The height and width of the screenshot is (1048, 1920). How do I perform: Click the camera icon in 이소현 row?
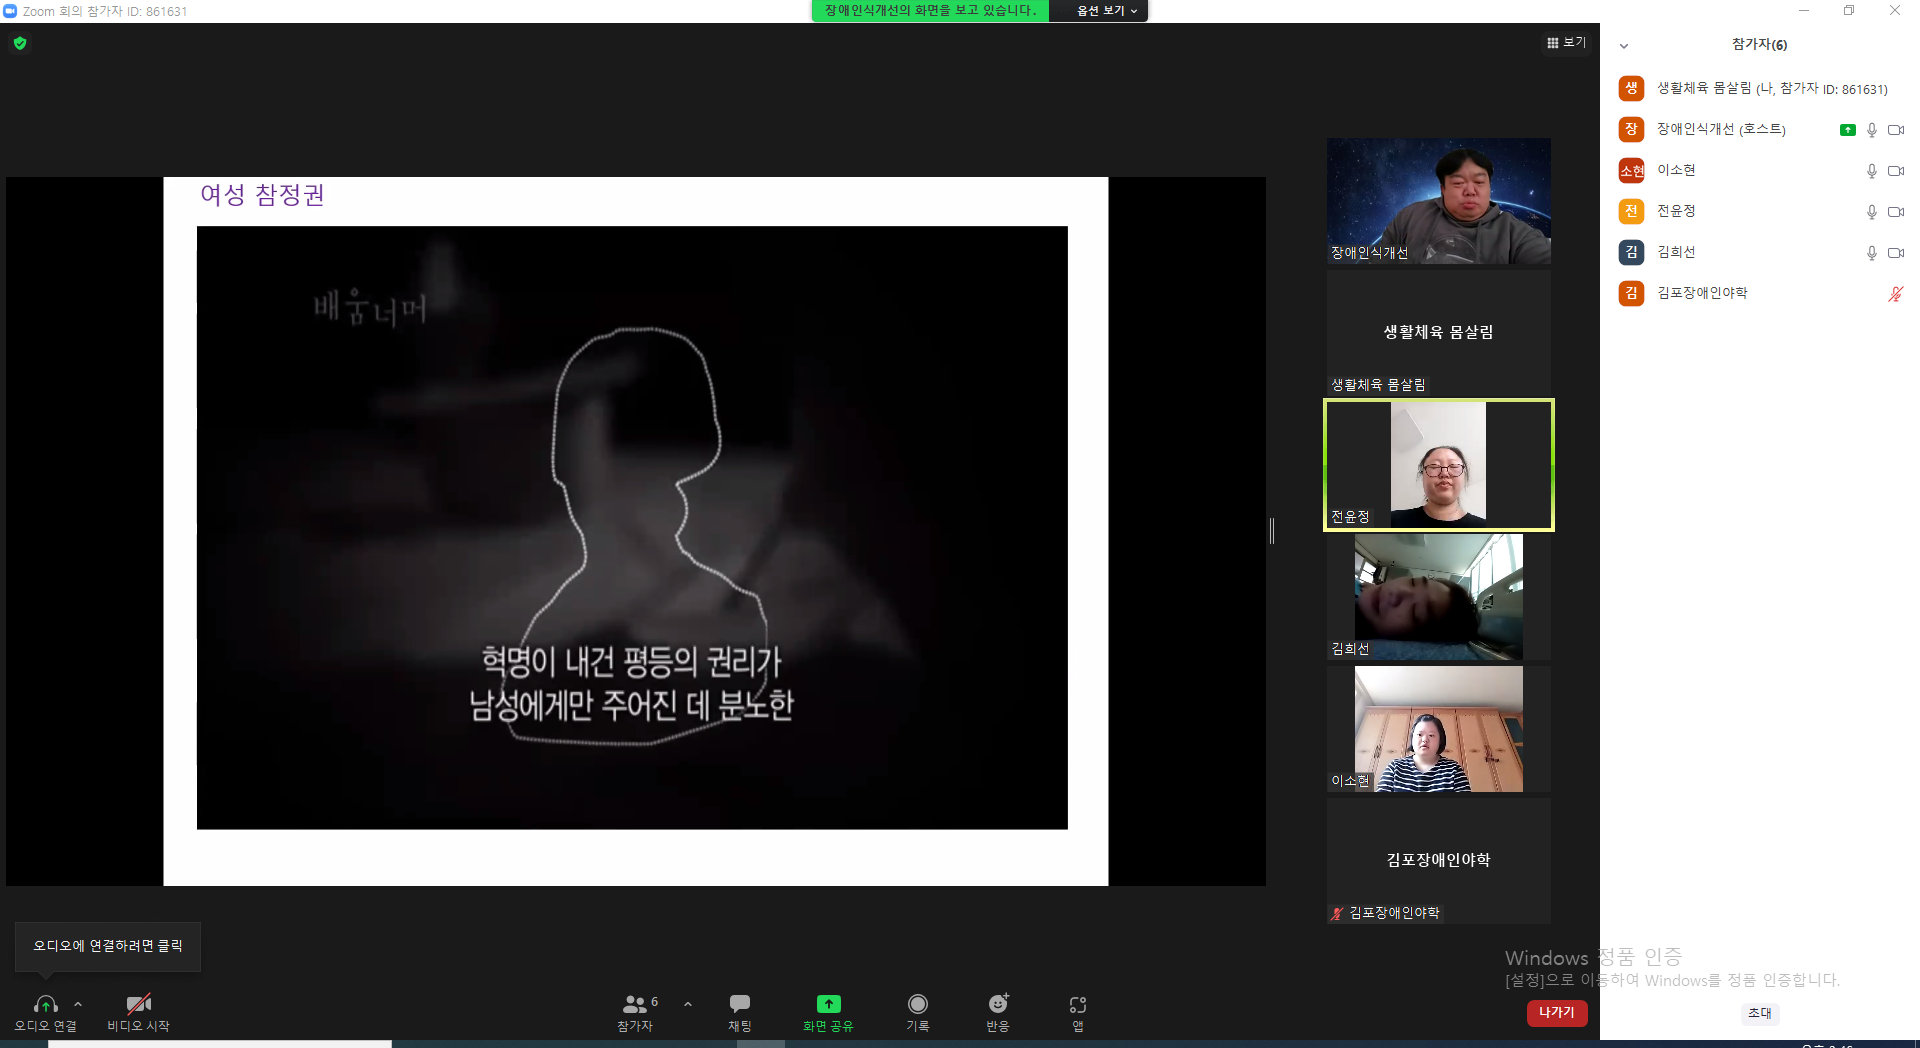click(x=1896, y=171)
